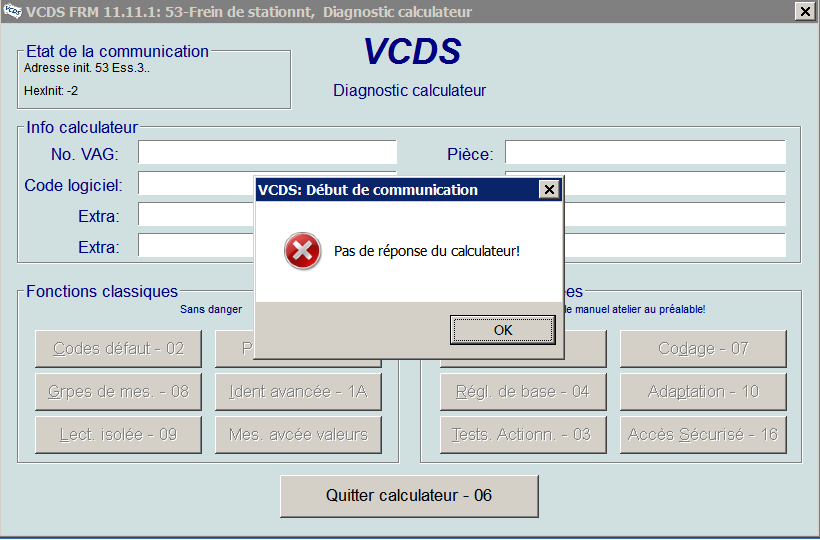Image resolution: width=820 pixels, height=540 pixels.
Task: Click Mes. avcée valeurs button
Action: [298, 435]
